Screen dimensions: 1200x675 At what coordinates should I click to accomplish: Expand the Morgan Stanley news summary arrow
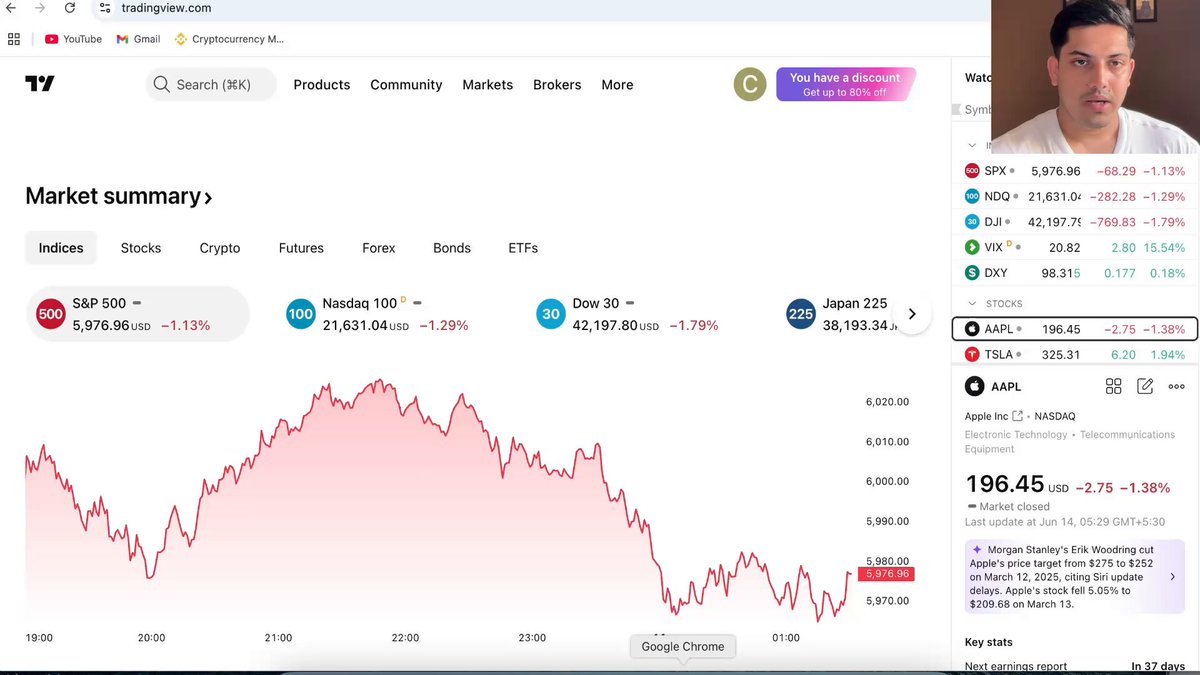coord(1173,577)
